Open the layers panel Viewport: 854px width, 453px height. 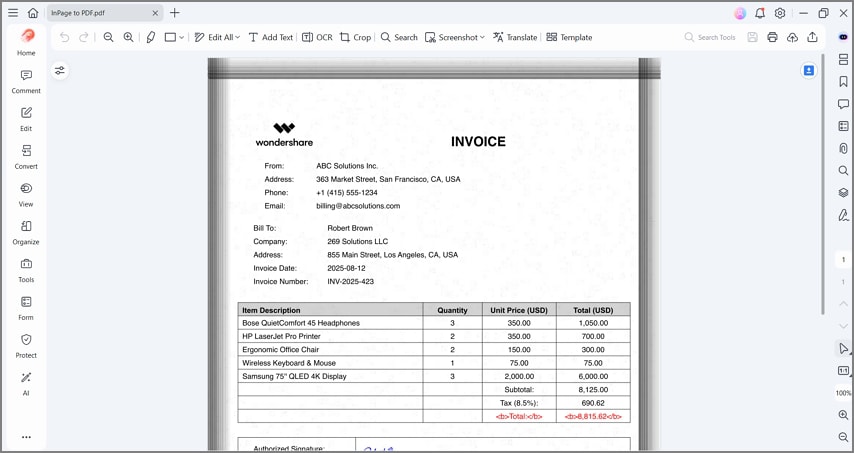point(843,193)
